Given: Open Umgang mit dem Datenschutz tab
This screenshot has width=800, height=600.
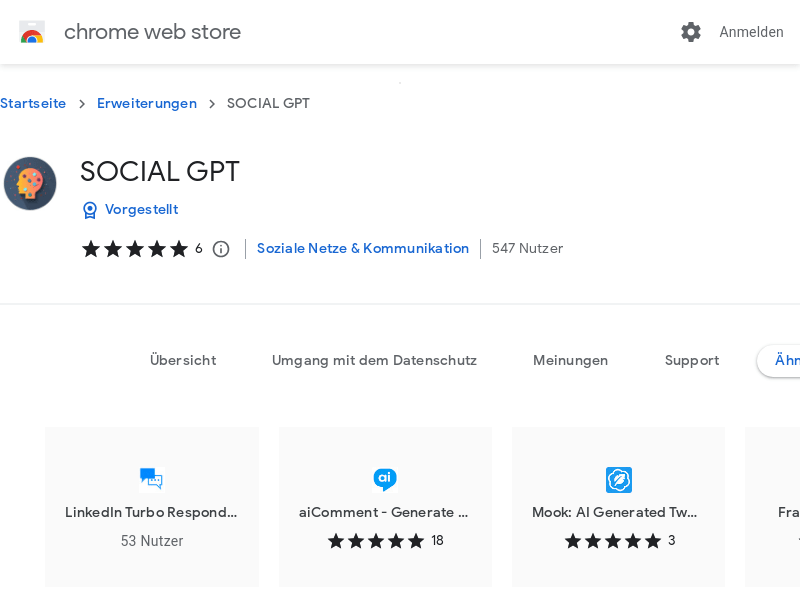Looking at the screenshot, I should (x=374, y=360).
